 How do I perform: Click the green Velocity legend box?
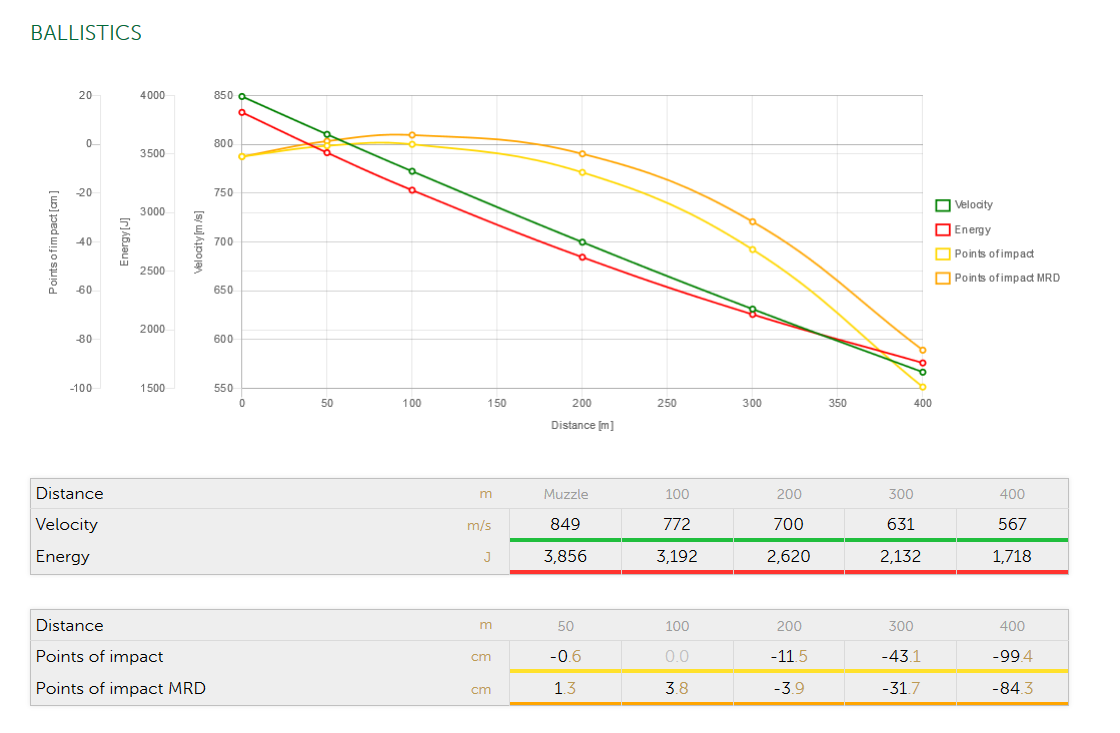[942, 205]
